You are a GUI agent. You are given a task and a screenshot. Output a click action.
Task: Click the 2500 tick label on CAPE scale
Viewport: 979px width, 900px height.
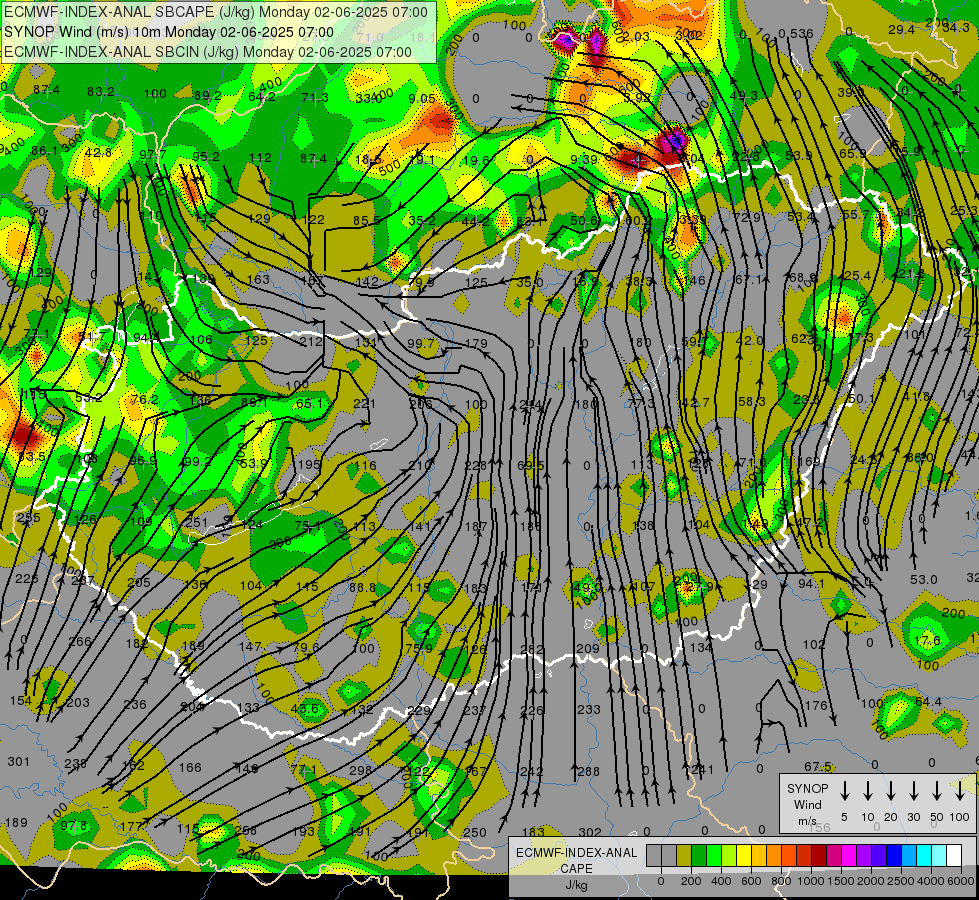point(901,881)
